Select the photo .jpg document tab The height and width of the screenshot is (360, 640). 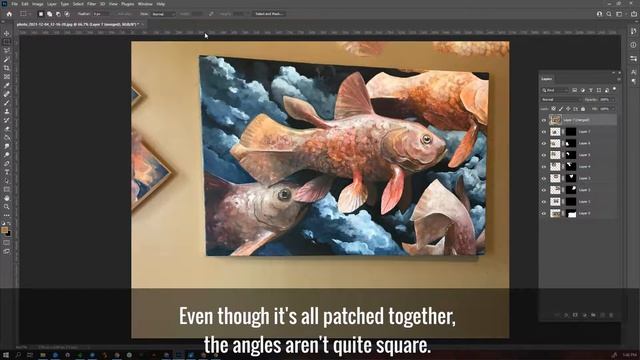coord(78,24)
